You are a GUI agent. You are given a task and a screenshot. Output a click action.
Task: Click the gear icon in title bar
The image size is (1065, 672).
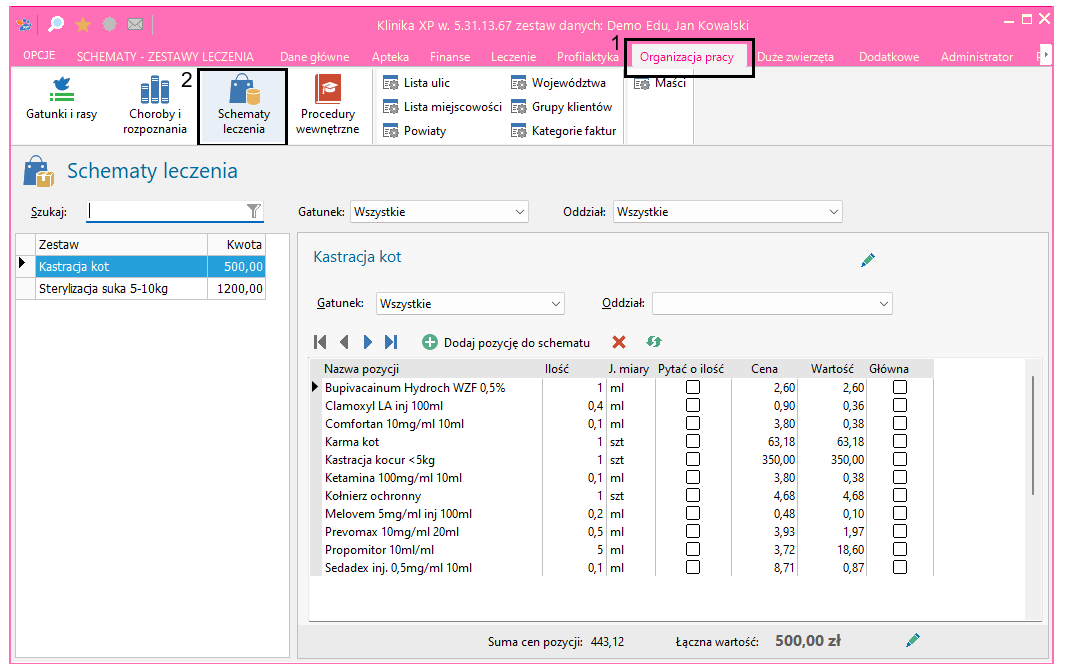click(109, 25)
